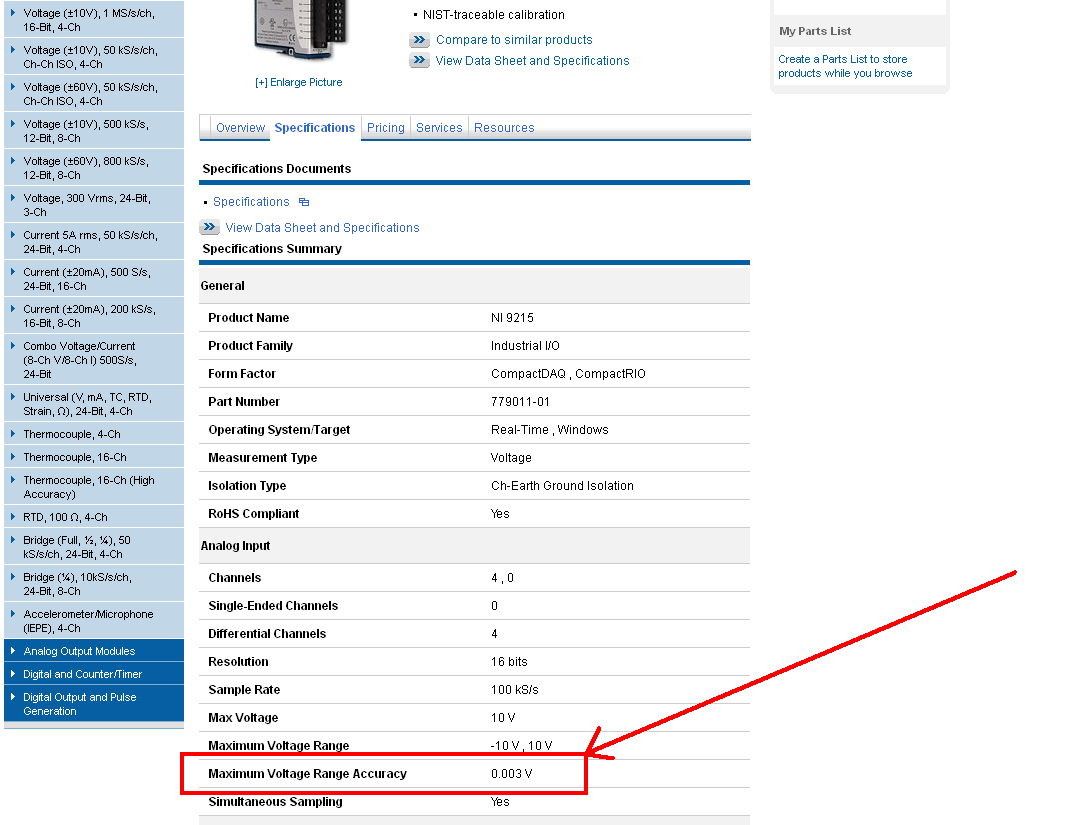Open top View Data Sheet and Specifications link
The height and width of the screenshot is (825, 1079).
(532, 61)
